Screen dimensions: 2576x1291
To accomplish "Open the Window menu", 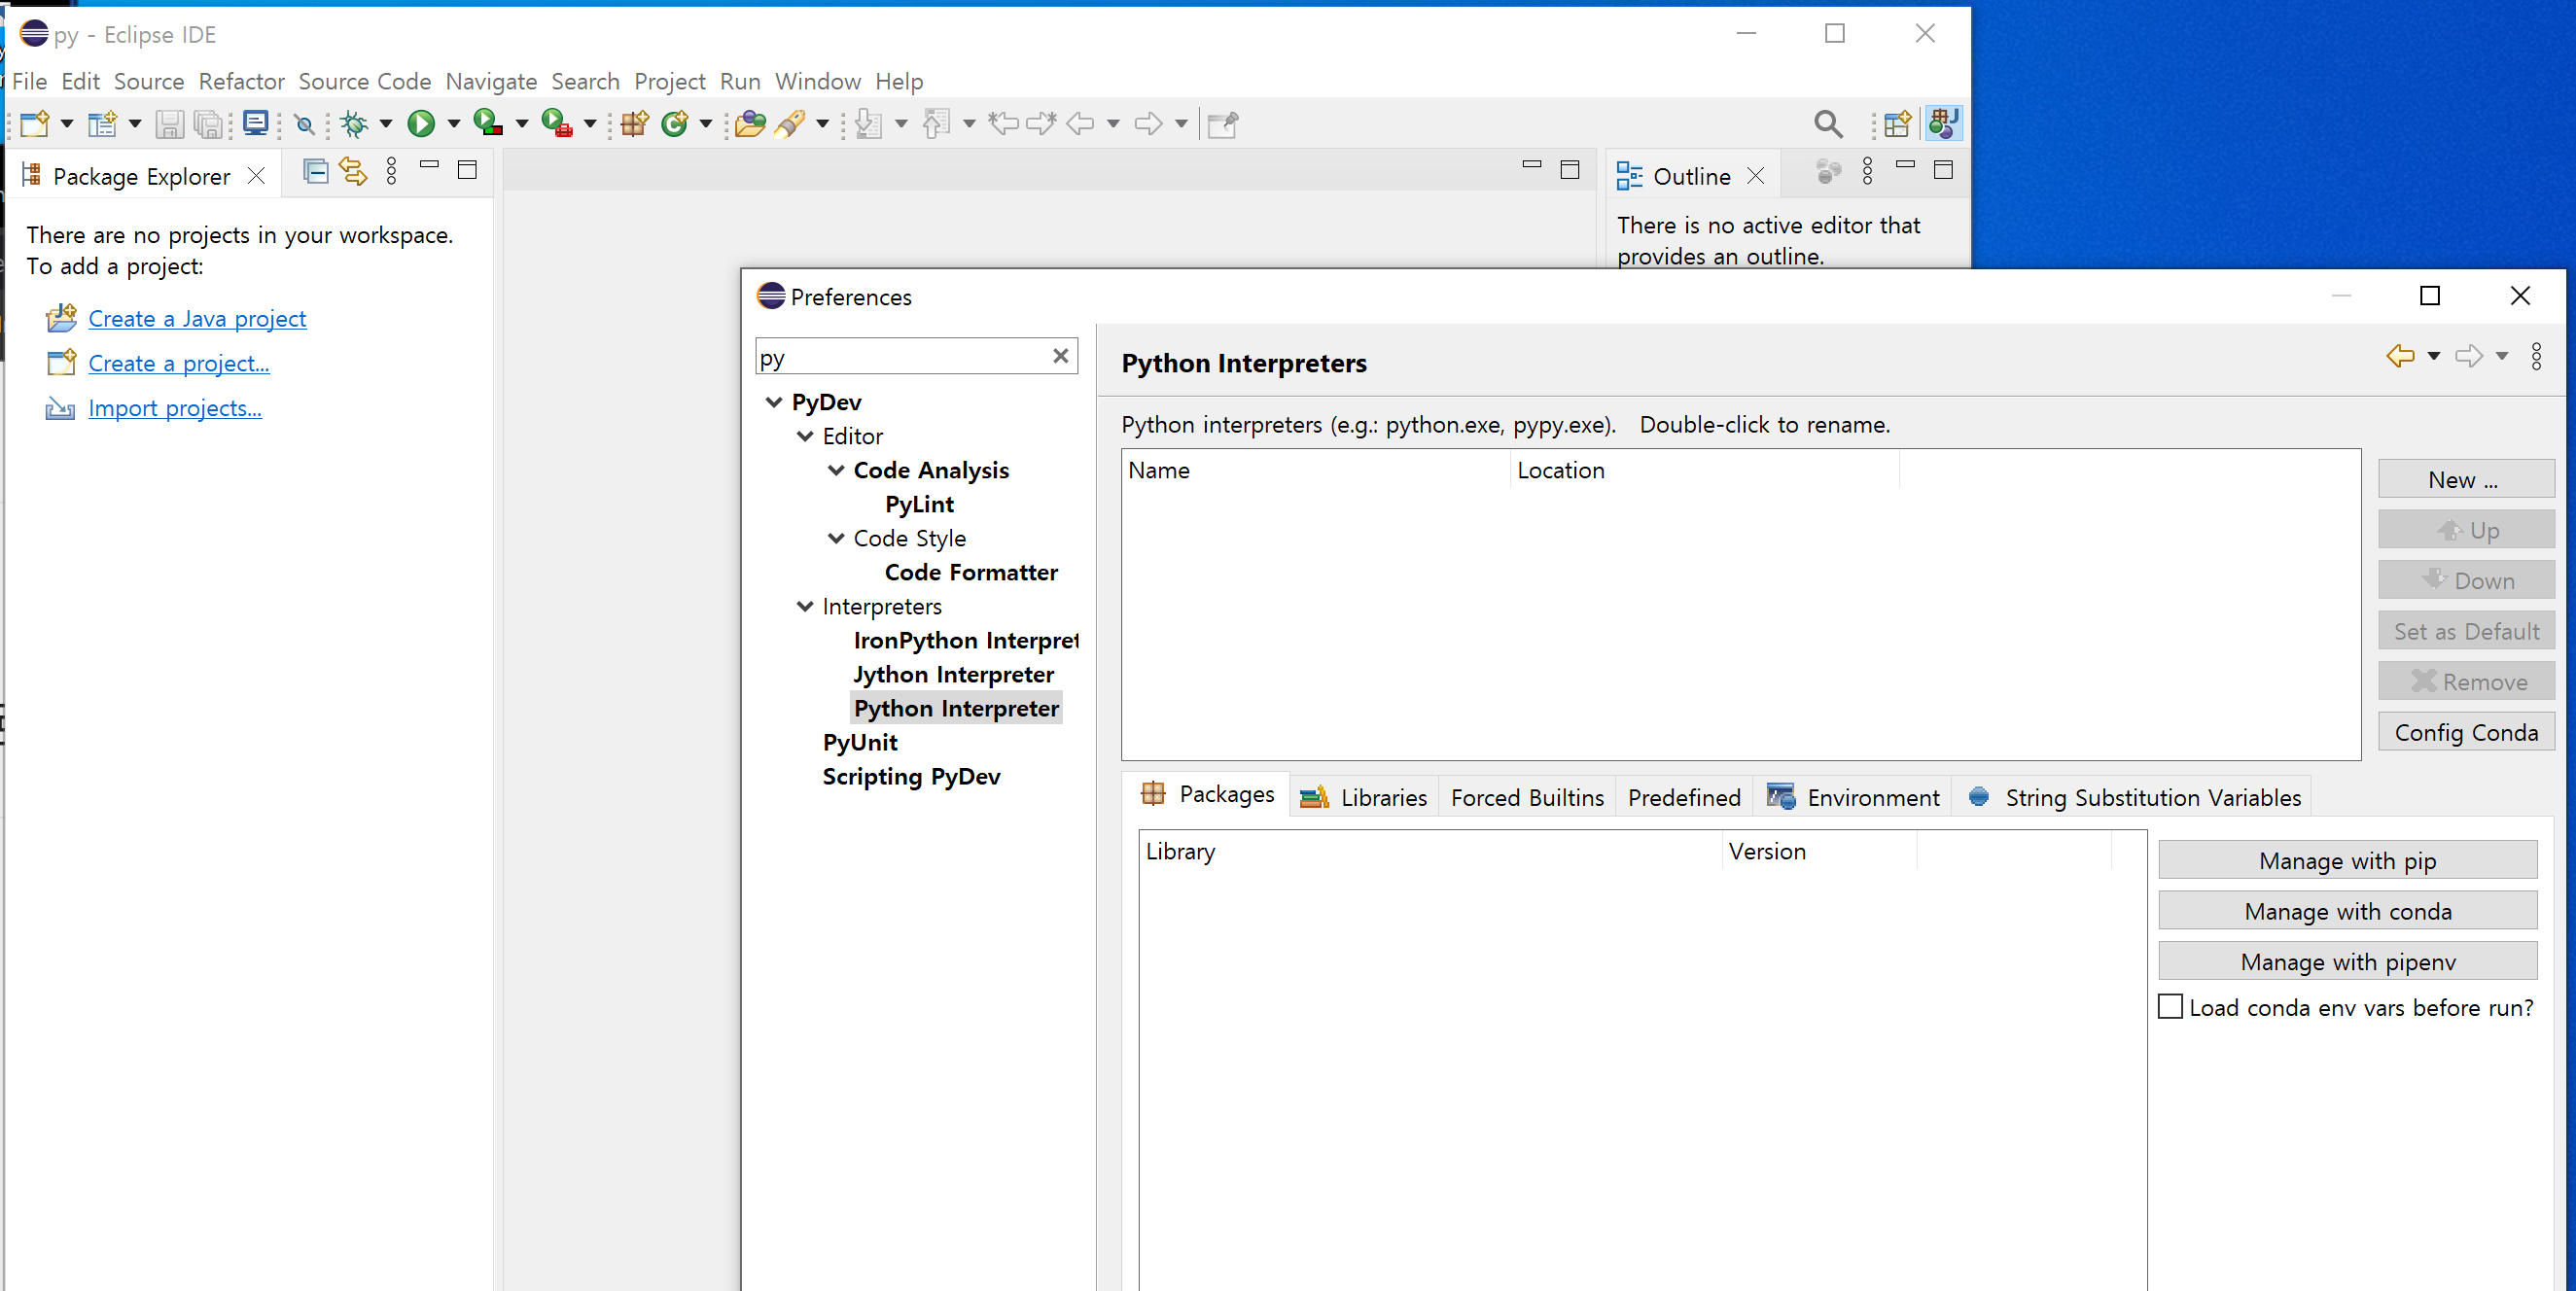I will coord(817,81).
